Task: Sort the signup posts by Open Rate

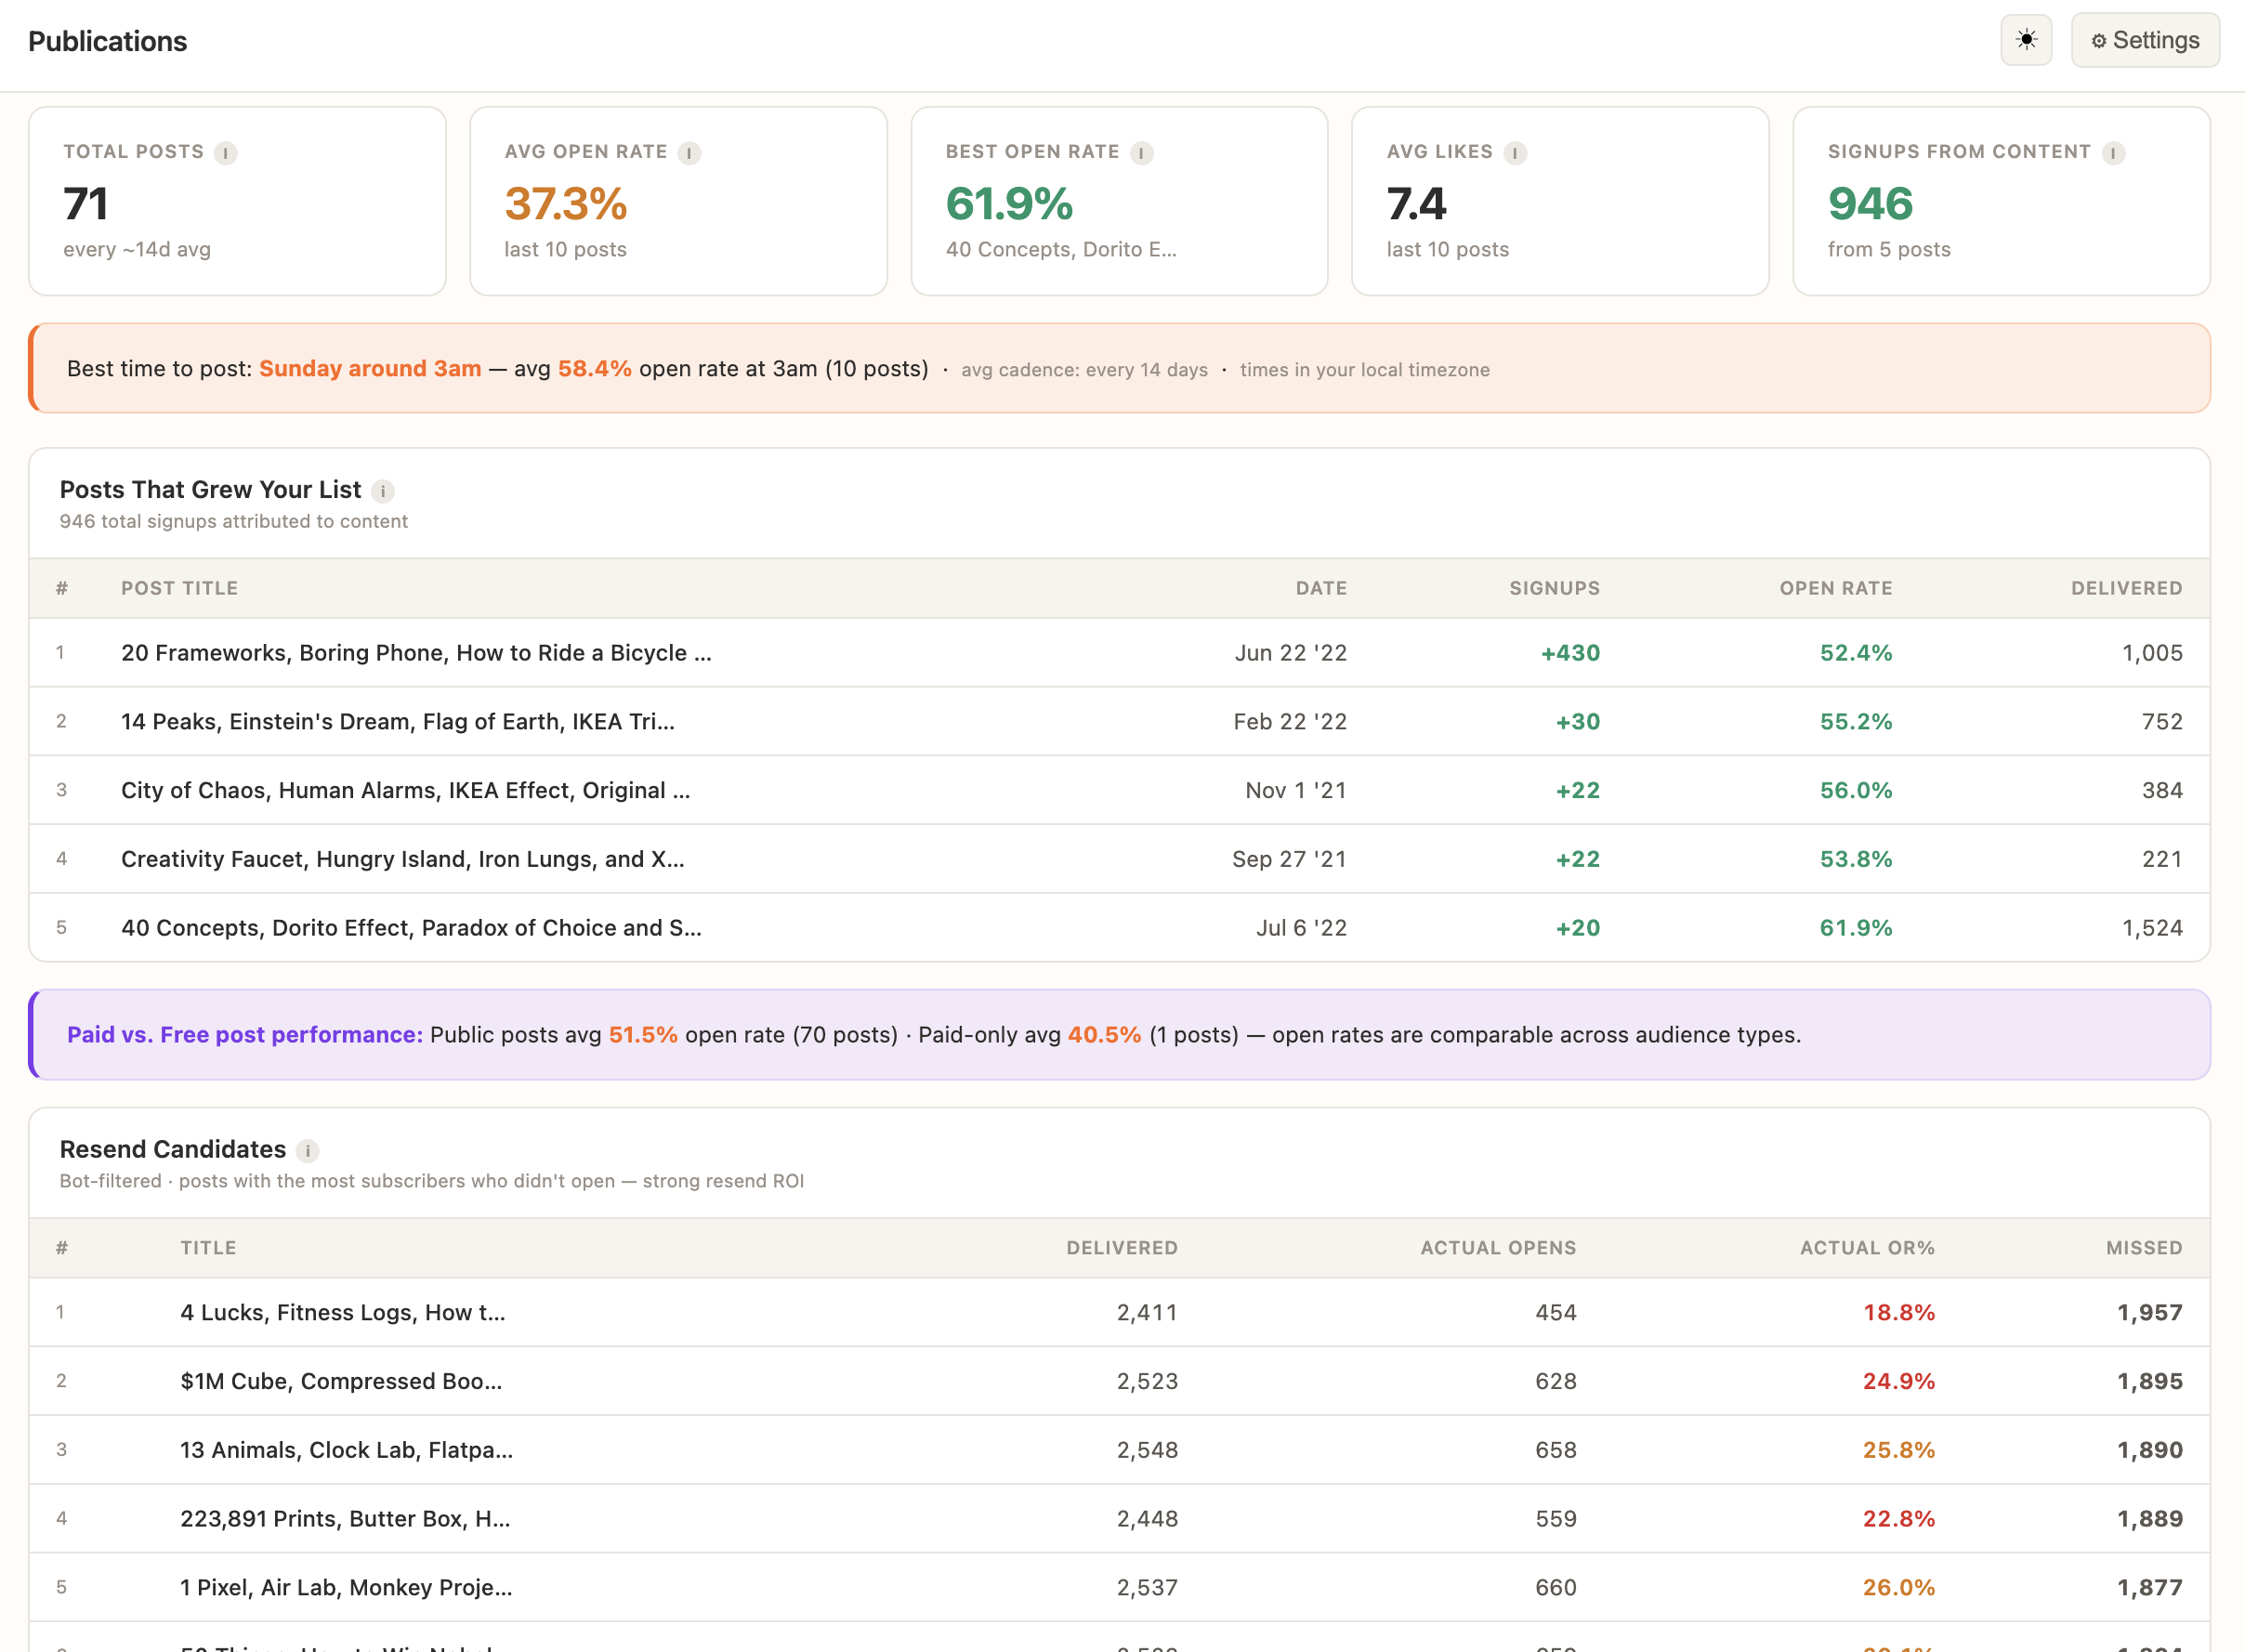Action: pyautogui.click(x=1835, y=588)
